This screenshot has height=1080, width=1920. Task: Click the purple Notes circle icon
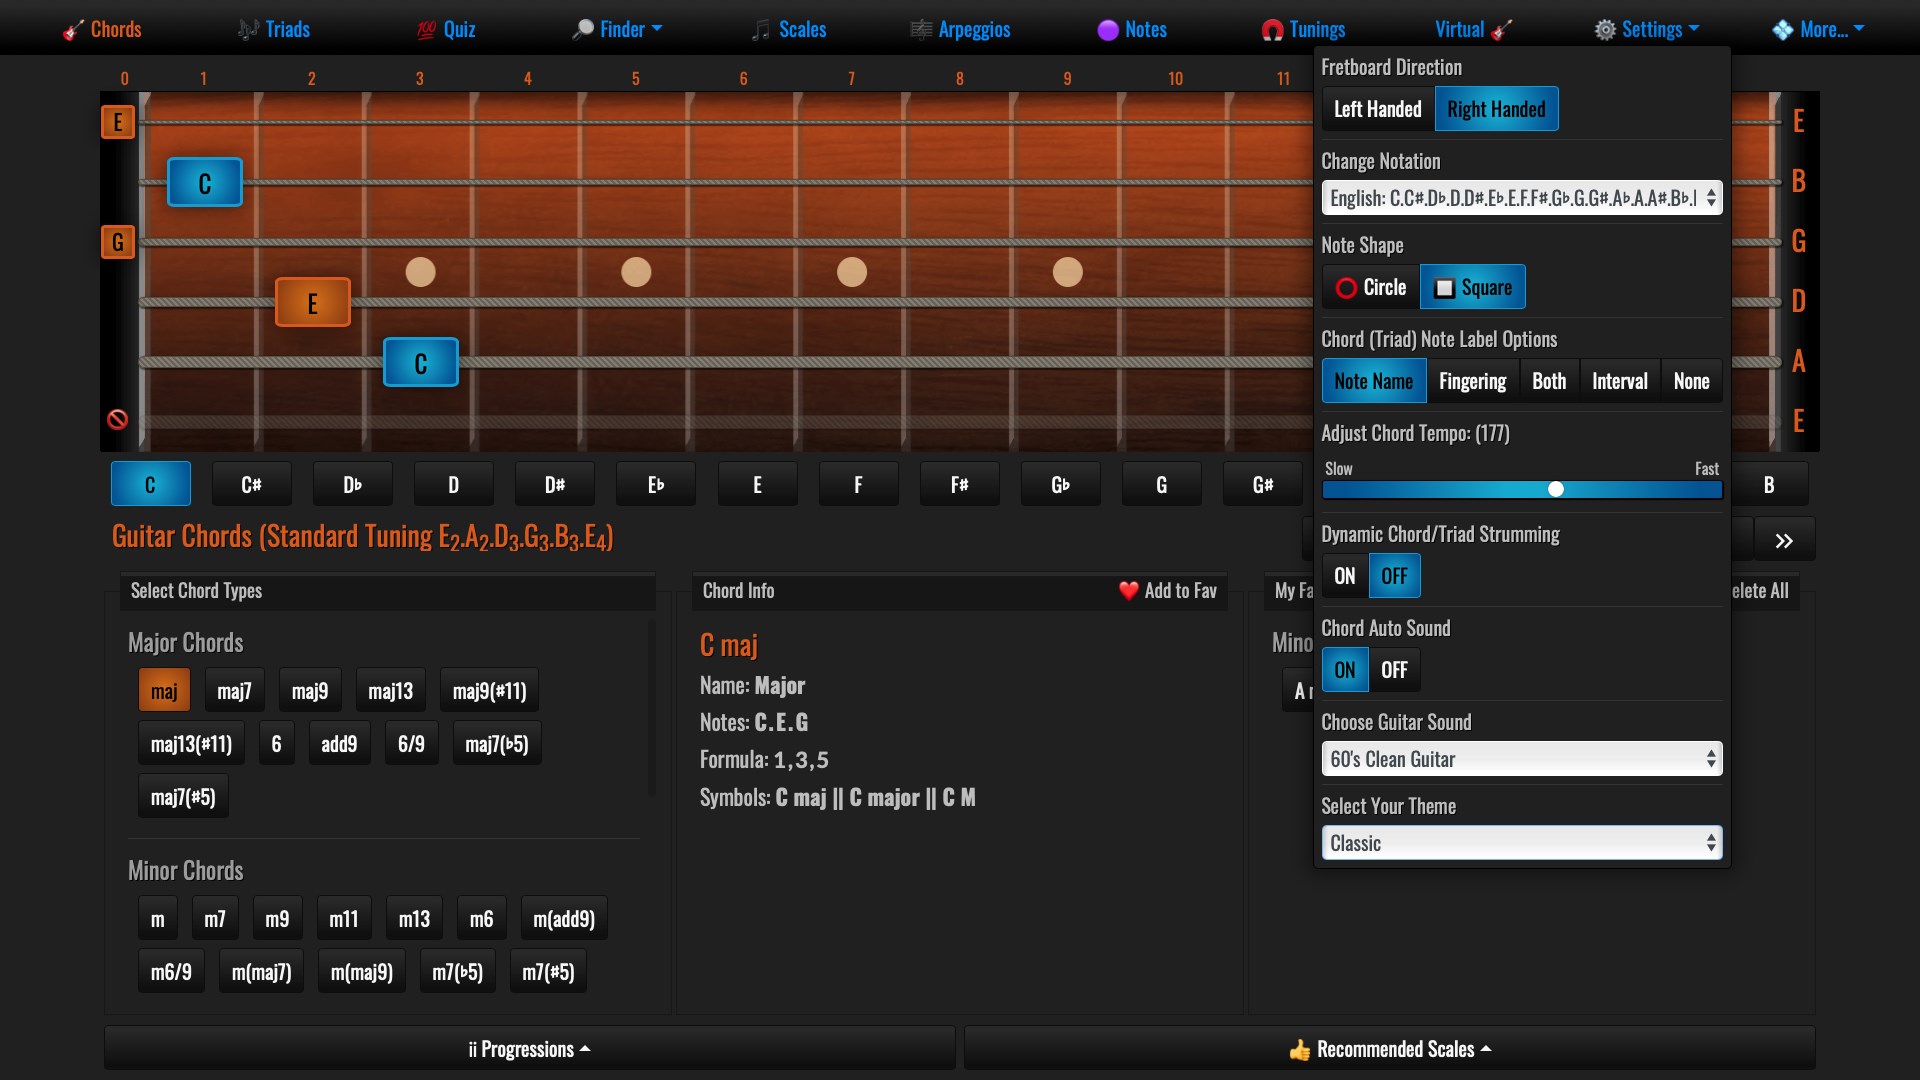tap(1108, 30)
